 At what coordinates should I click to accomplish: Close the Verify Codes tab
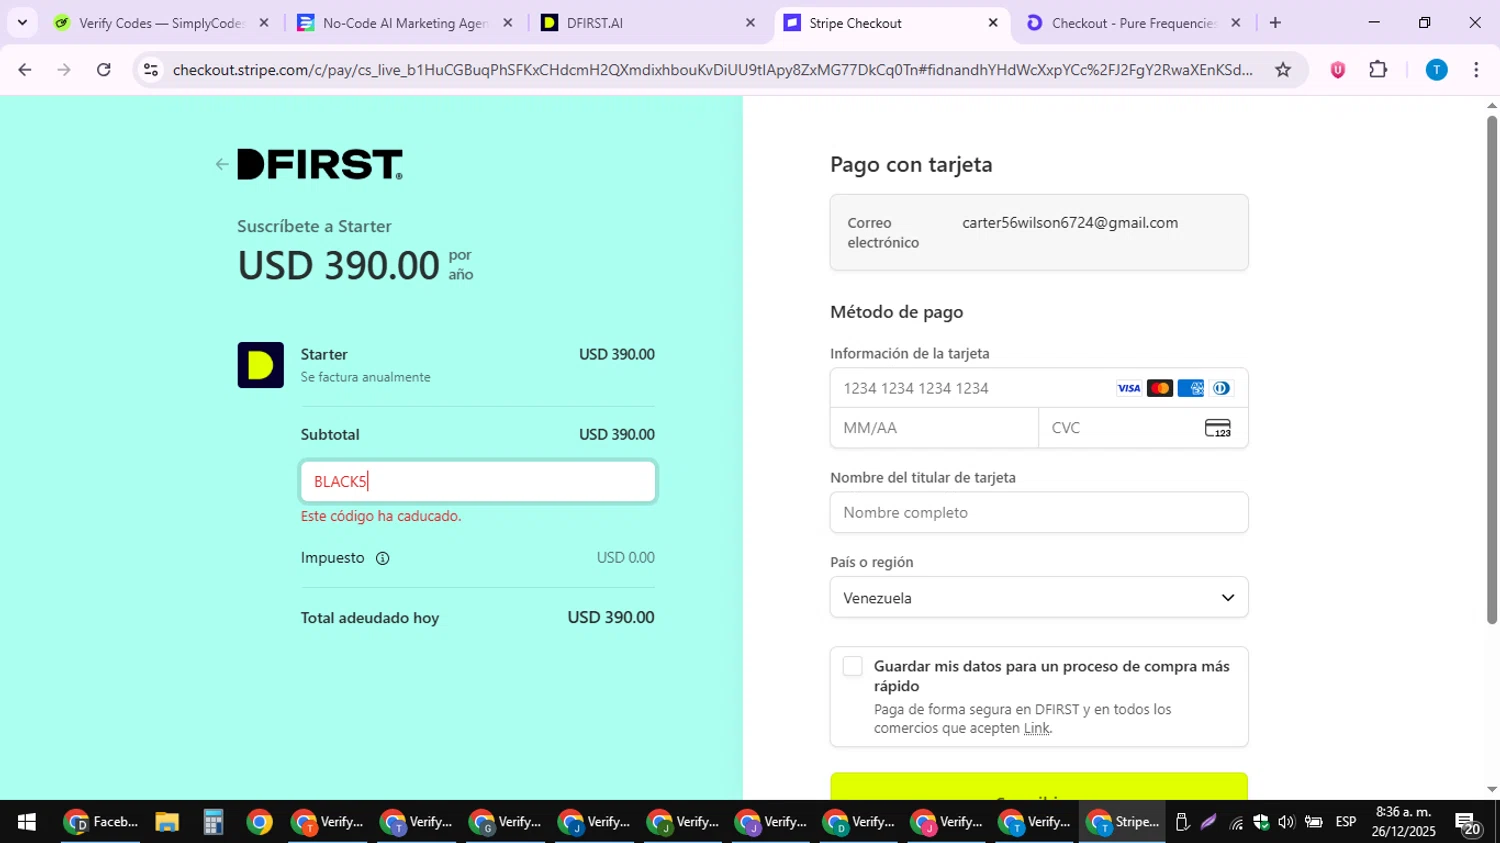point(264,22)
